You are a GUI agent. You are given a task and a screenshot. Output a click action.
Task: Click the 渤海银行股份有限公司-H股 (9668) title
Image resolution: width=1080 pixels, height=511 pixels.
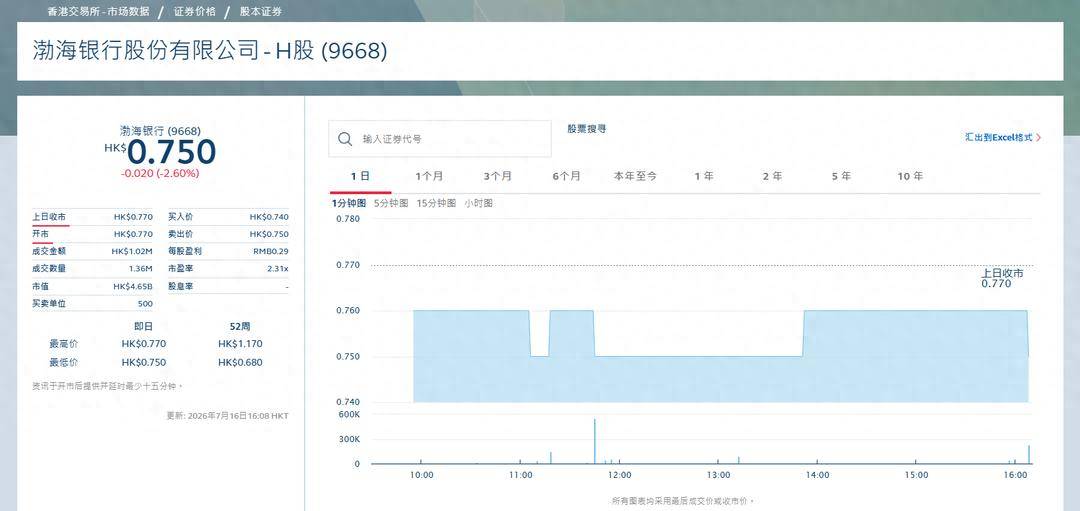(209, 51)
